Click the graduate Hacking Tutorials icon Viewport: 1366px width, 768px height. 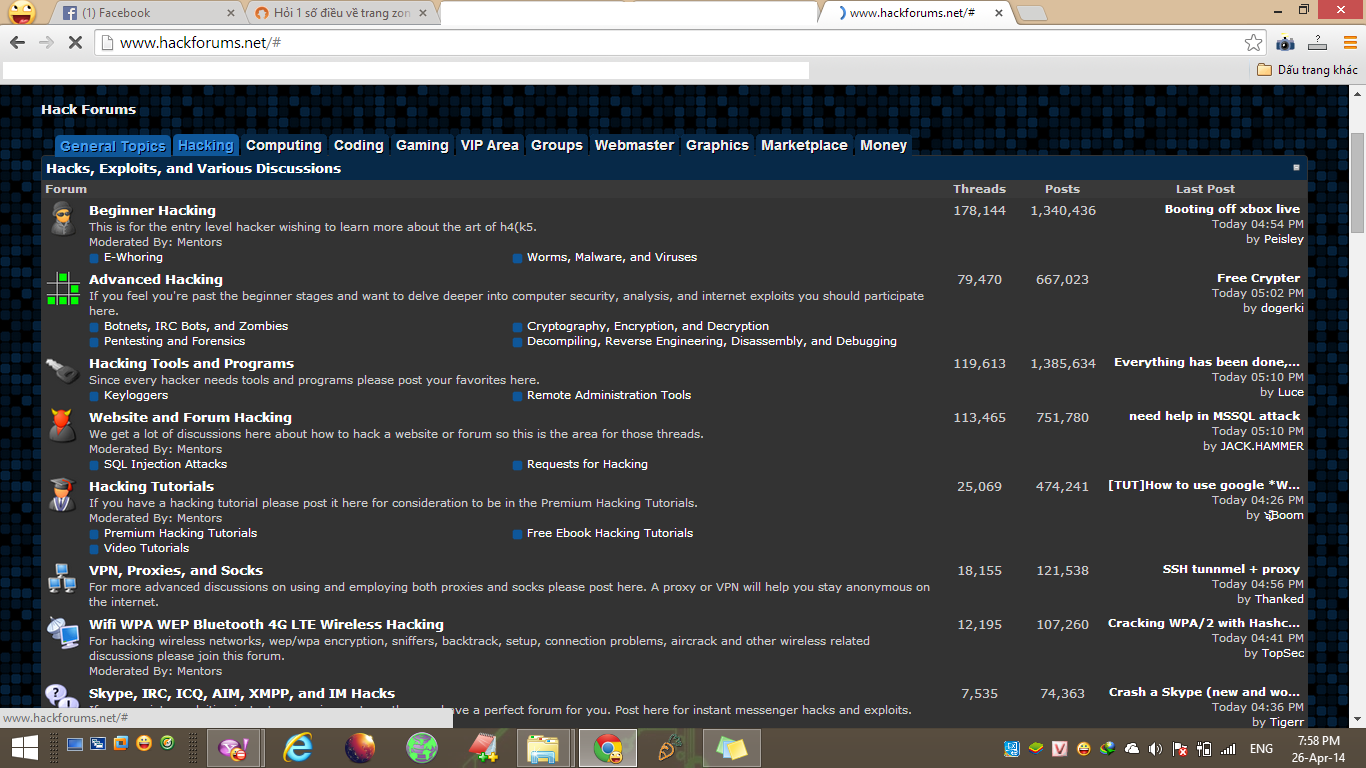pyautogui.click(x=62, y=494)
